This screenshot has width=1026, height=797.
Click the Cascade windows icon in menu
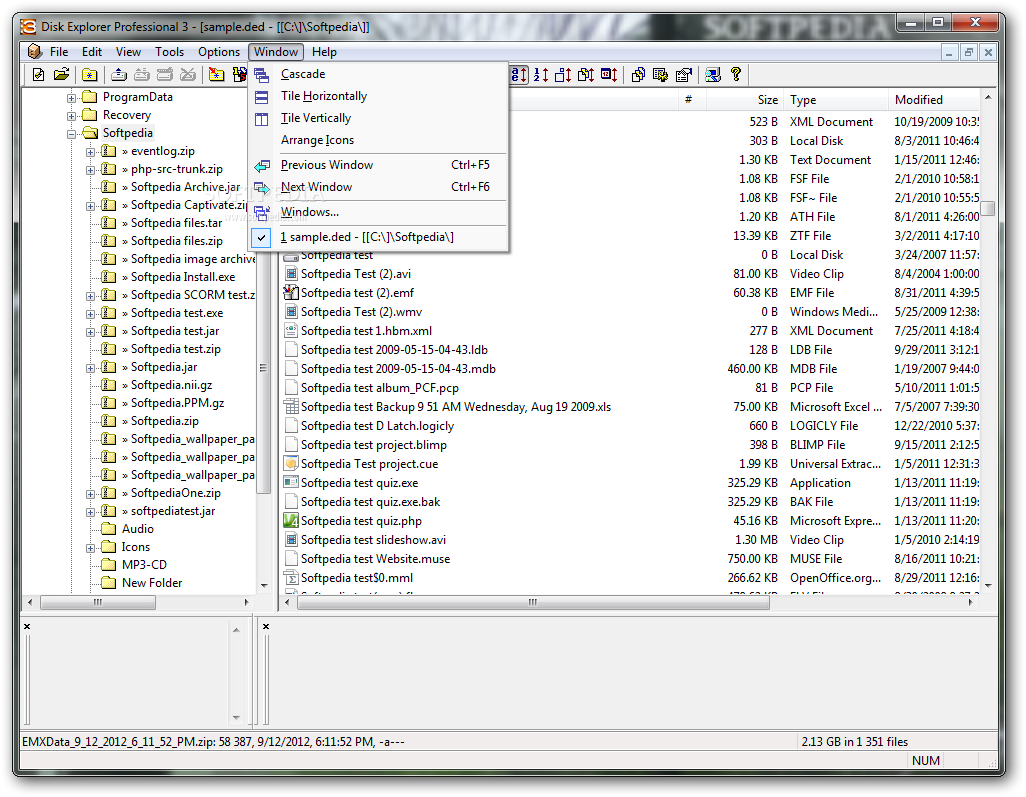[x=262, y=75]
